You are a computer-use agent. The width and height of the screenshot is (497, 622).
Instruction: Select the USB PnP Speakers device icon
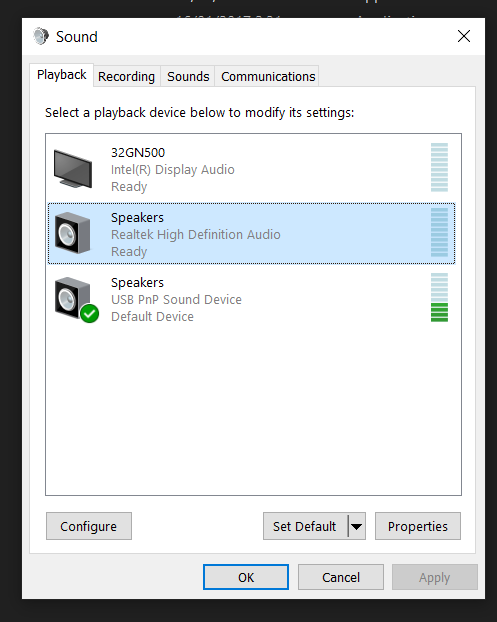pyautogui.click(x=77, y=299)
